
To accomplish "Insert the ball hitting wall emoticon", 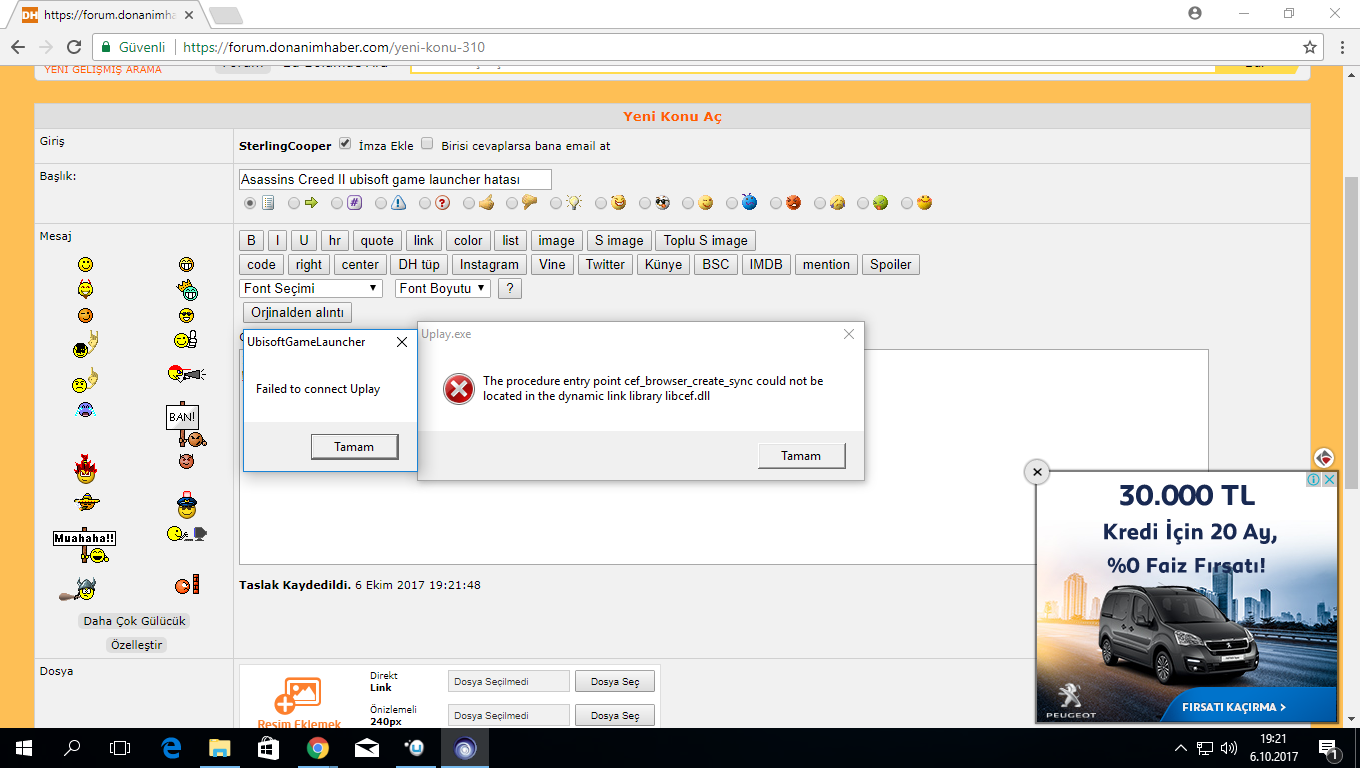I will pyautogui.click(x=187, y=585).
